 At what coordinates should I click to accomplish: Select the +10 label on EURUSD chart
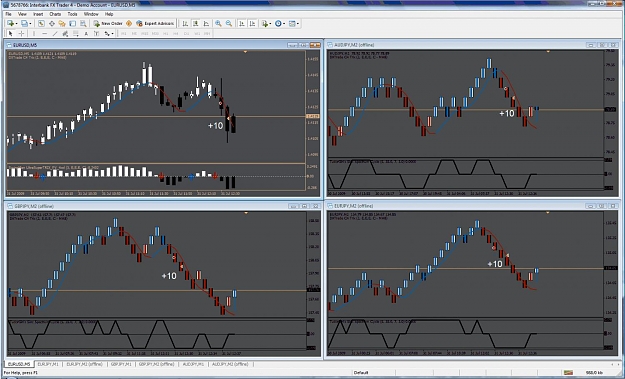215,126
